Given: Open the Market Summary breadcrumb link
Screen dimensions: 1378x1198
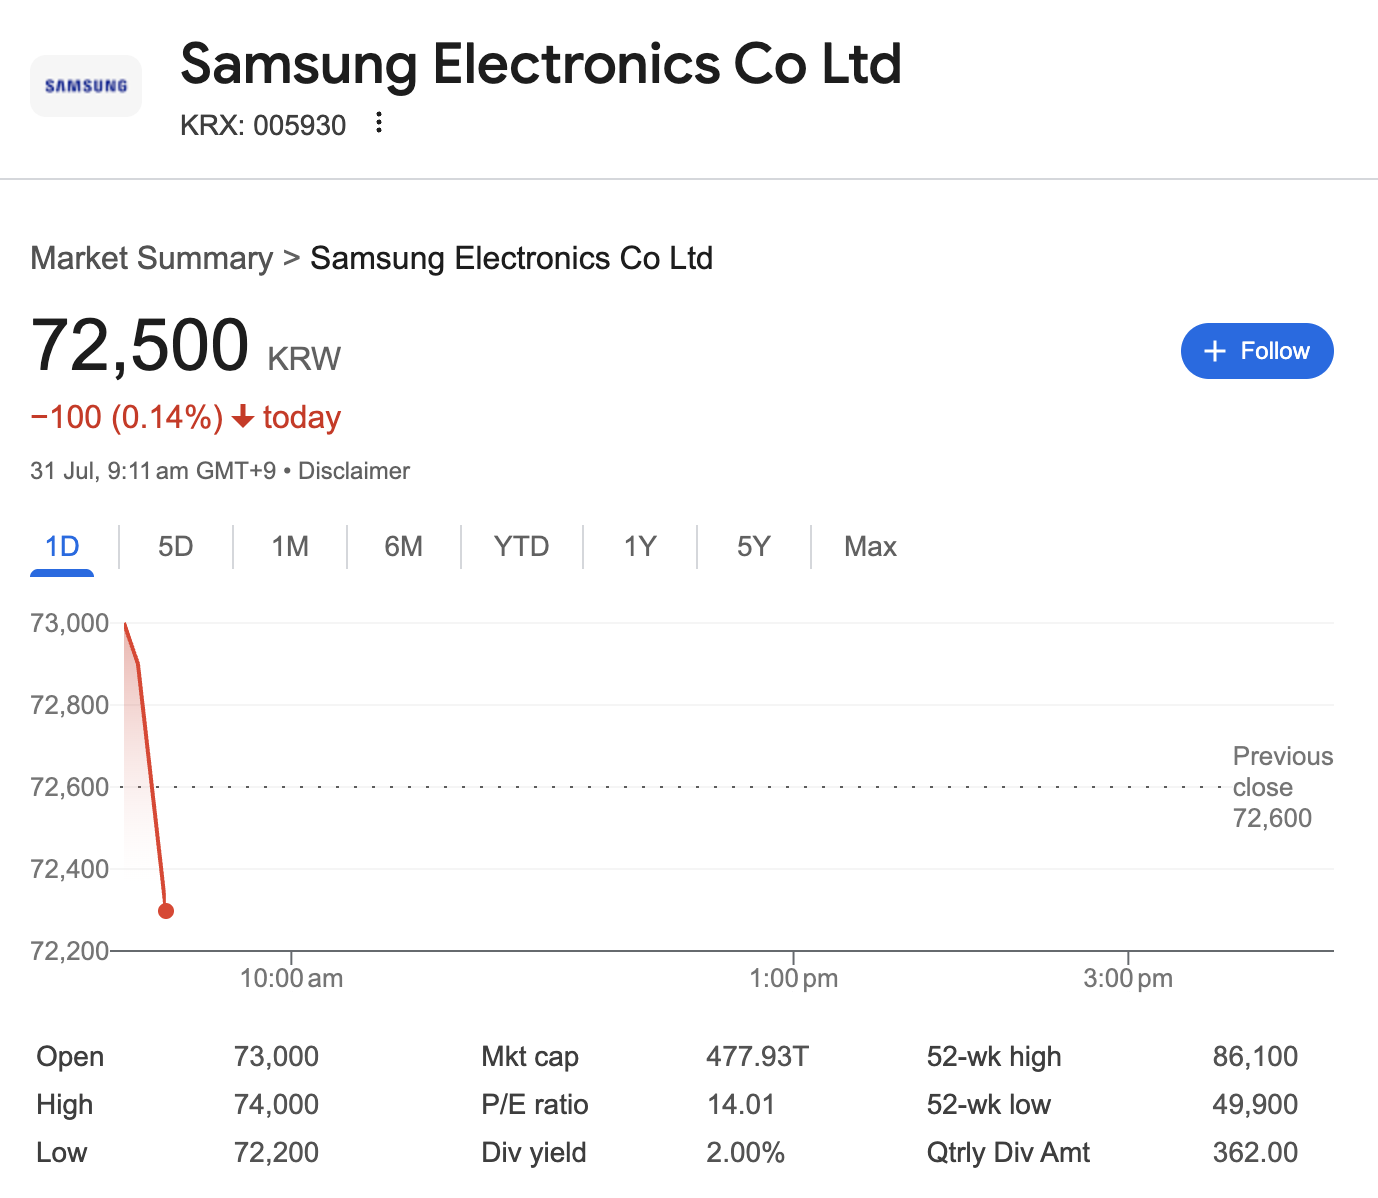Looking at the screenshot, I should coord(151,258).
